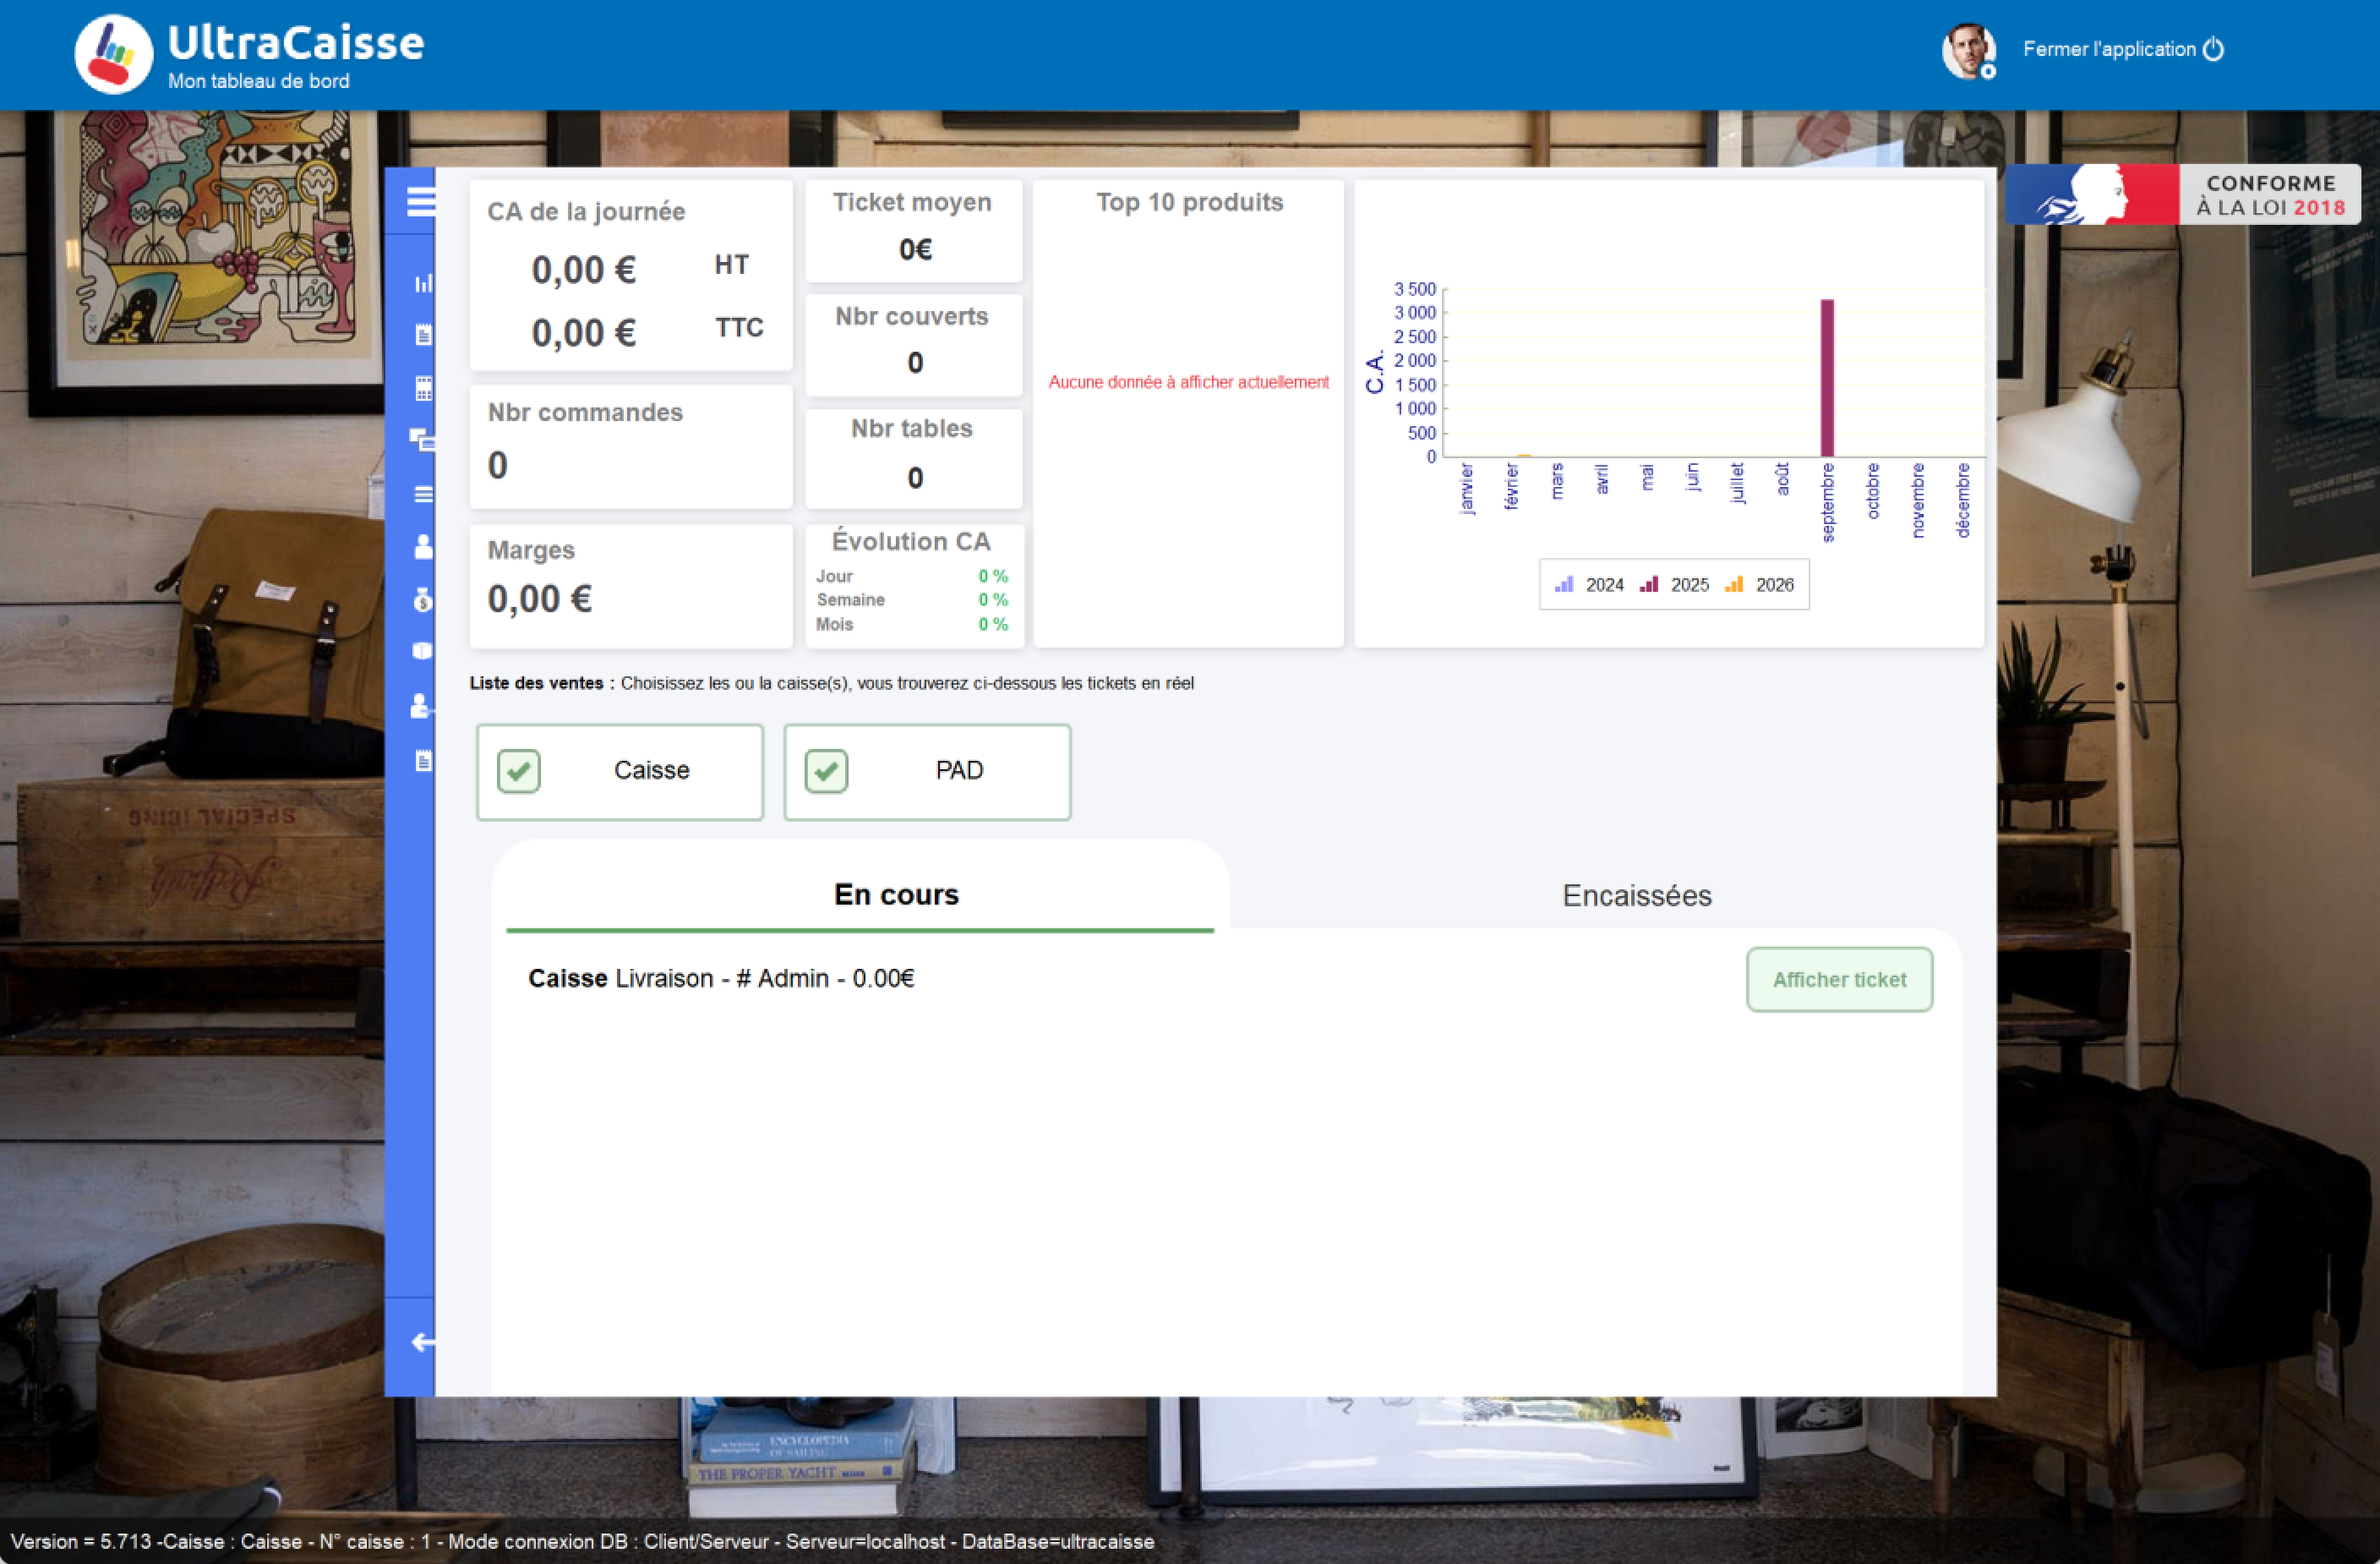Open the money bag sidebar icon

[423, 599]
